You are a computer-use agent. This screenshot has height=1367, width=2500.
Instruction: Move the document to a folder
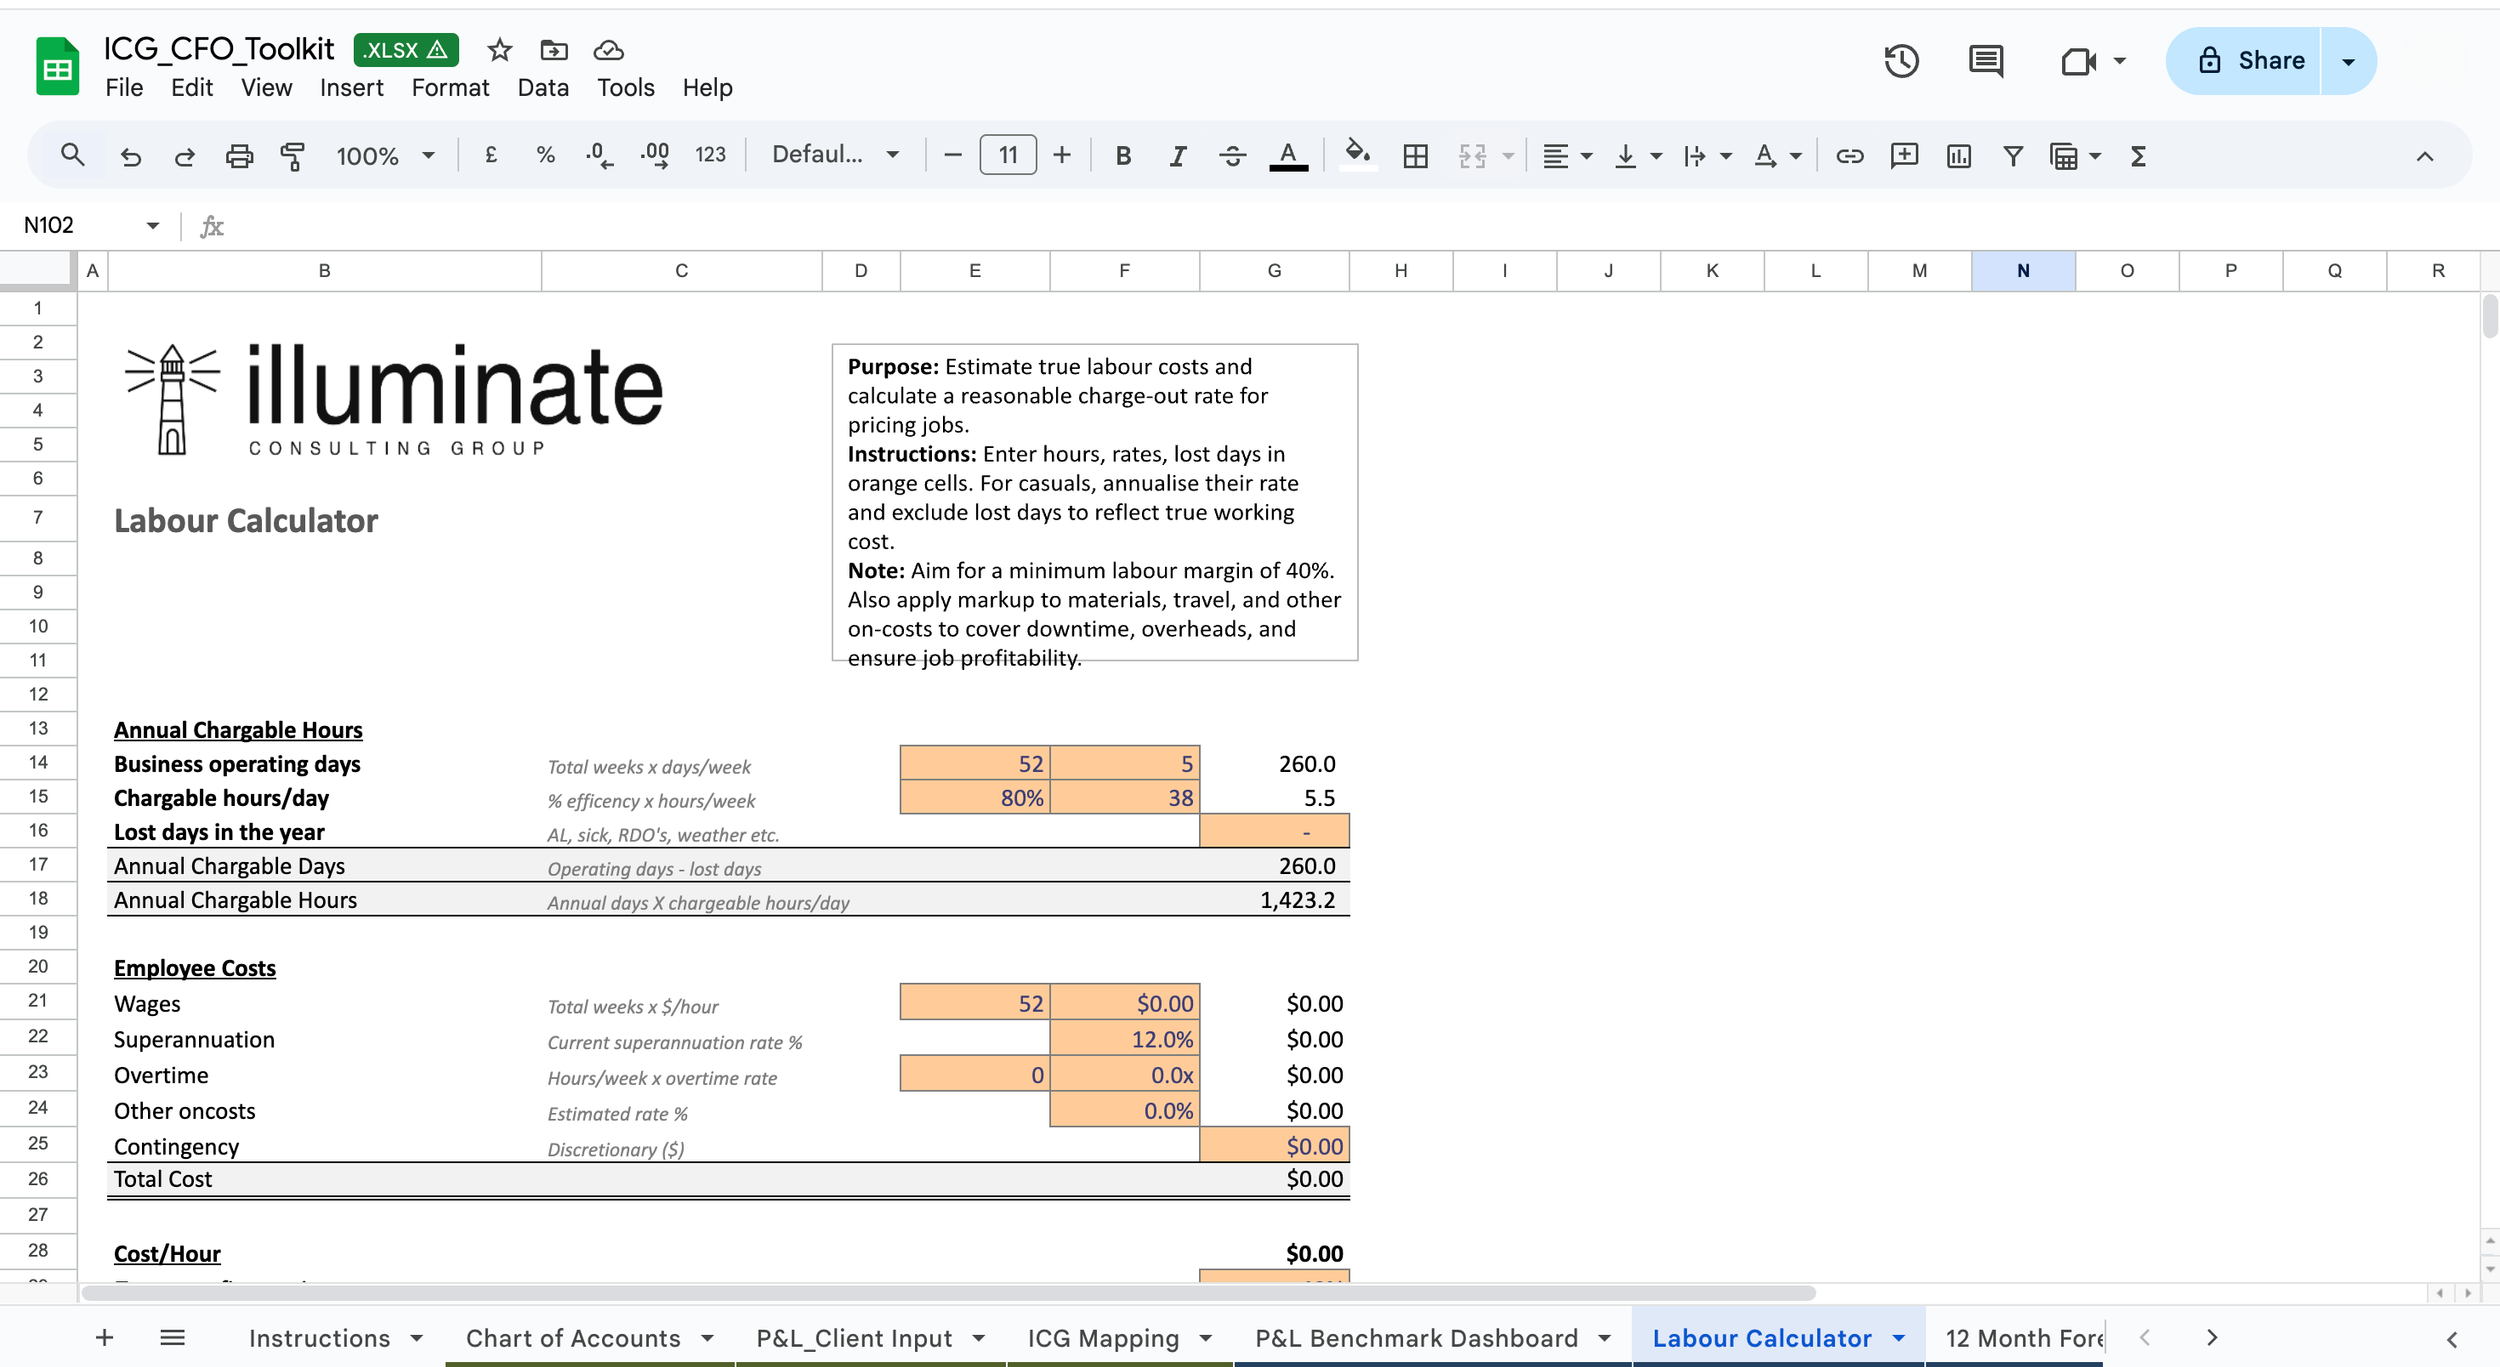[x=554, y=50]
